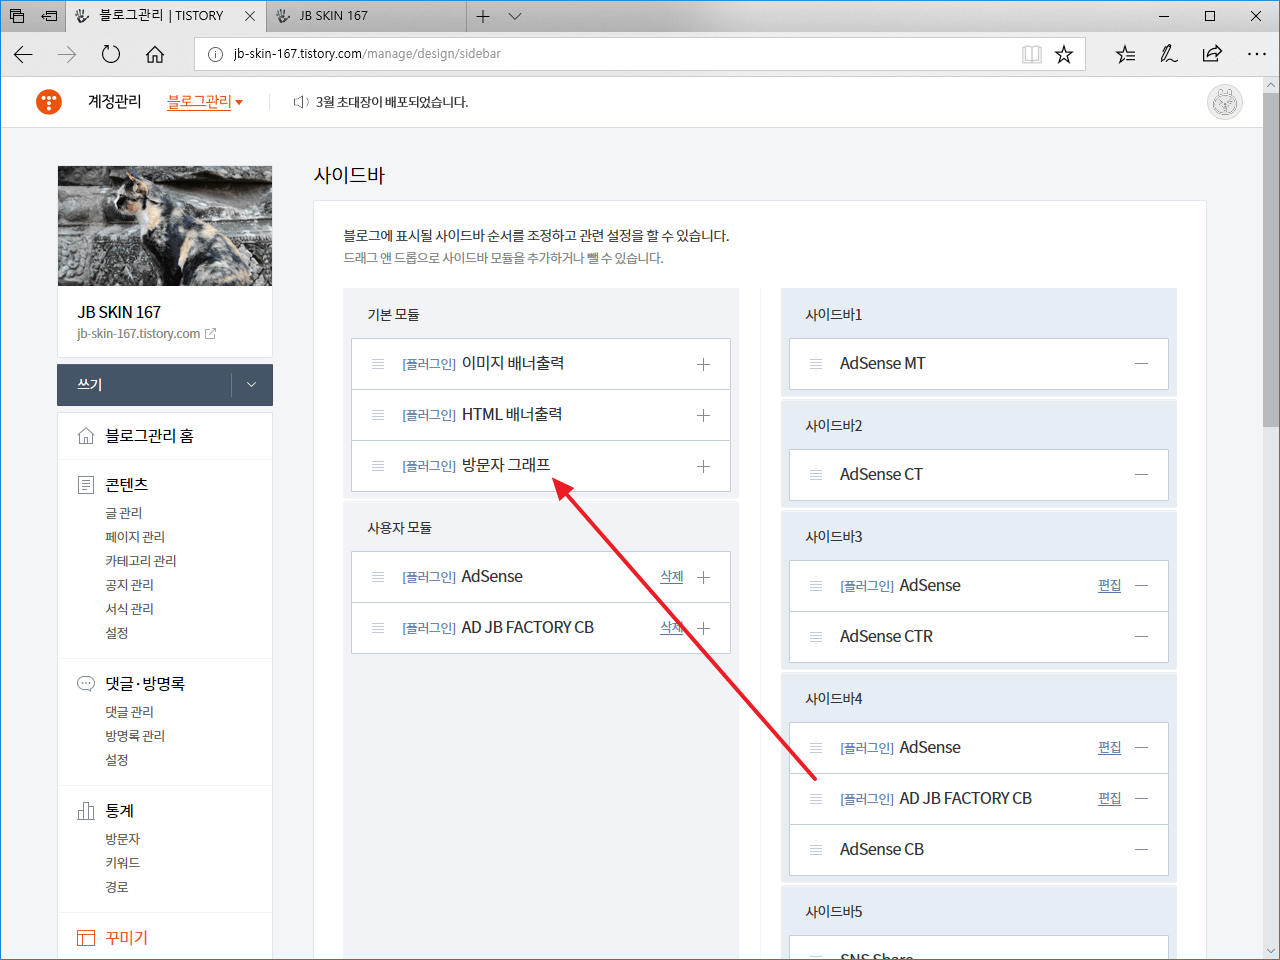Open external blog link icon
Viewport: 1280px width, 960px height.
tap(210, 334)
